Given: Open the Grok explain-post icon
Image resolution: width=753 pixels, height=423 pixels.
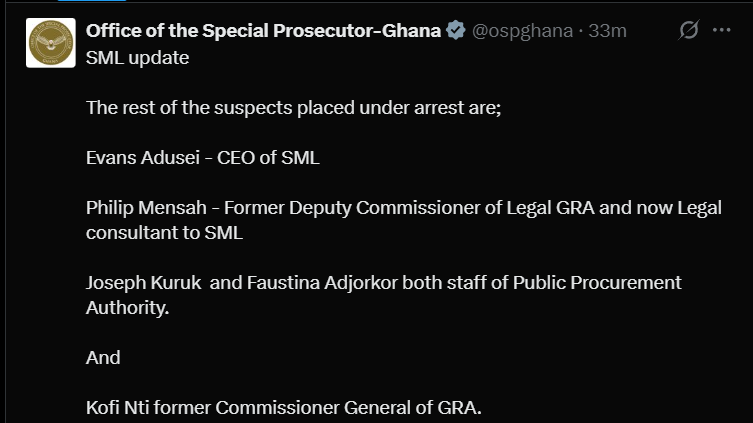Looking at the screenshot, I should (x=688, y=30).
